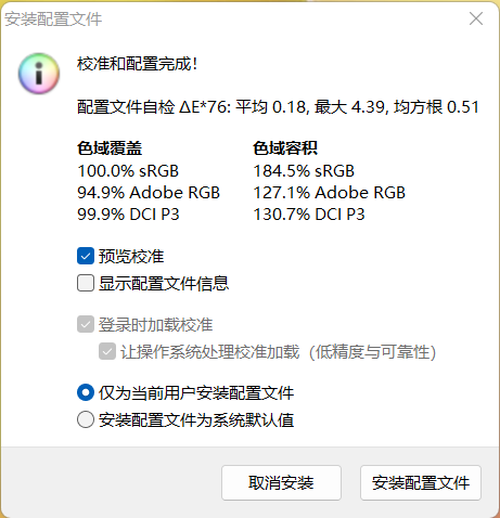Click the 安装配置文件 button at bottom
Image resolution: width=500 pixels, height=518 pixels.
421,483
